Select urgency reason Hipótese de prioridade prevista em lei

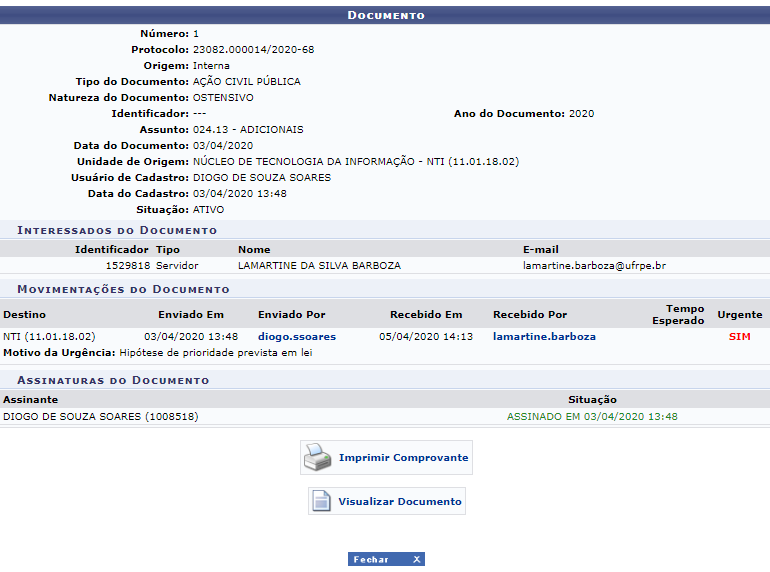pyautogui.click(x=216, y=353)
